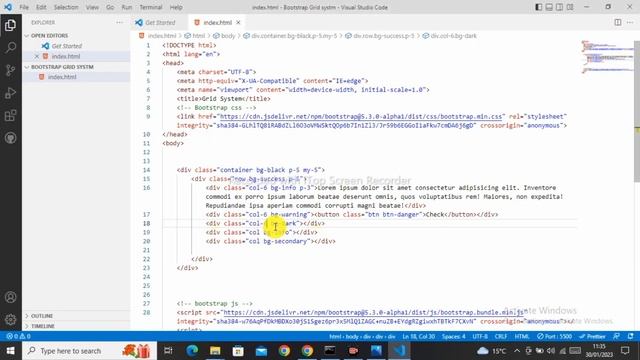Click the code minimap preview
Viewport: 640px width, 360px height.
(607, 57)
